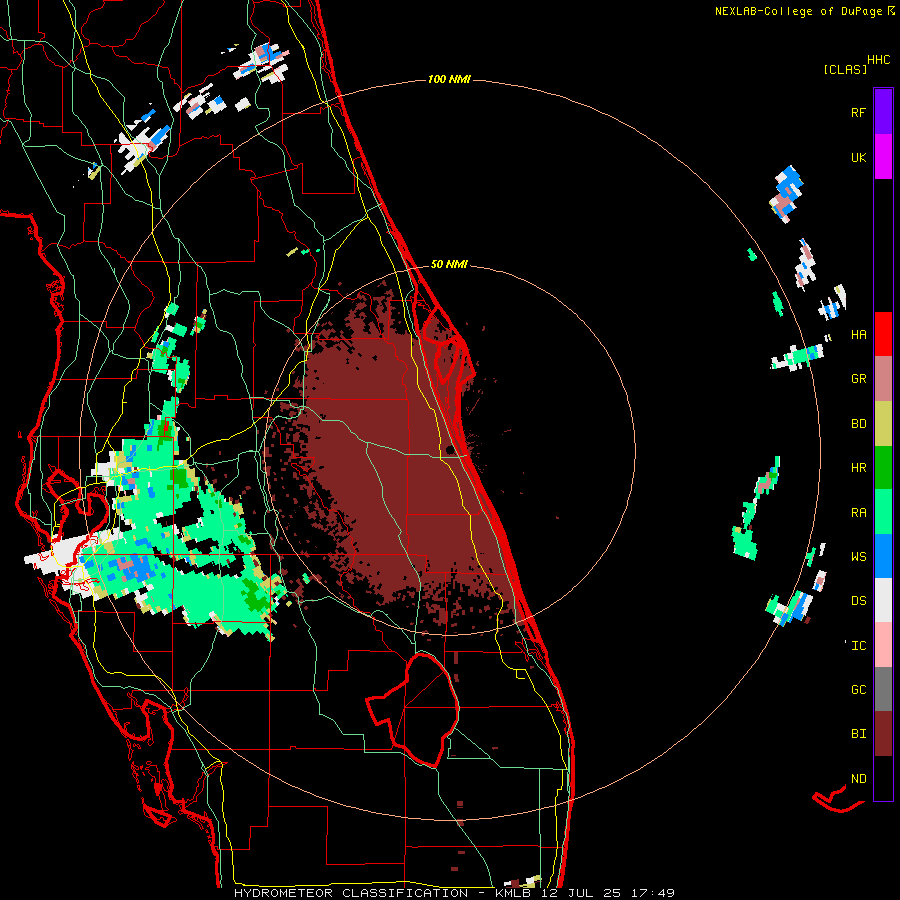Click the red HA legend color swatch
This screenshot has height=900, width=900.
[x=883, y=334]
